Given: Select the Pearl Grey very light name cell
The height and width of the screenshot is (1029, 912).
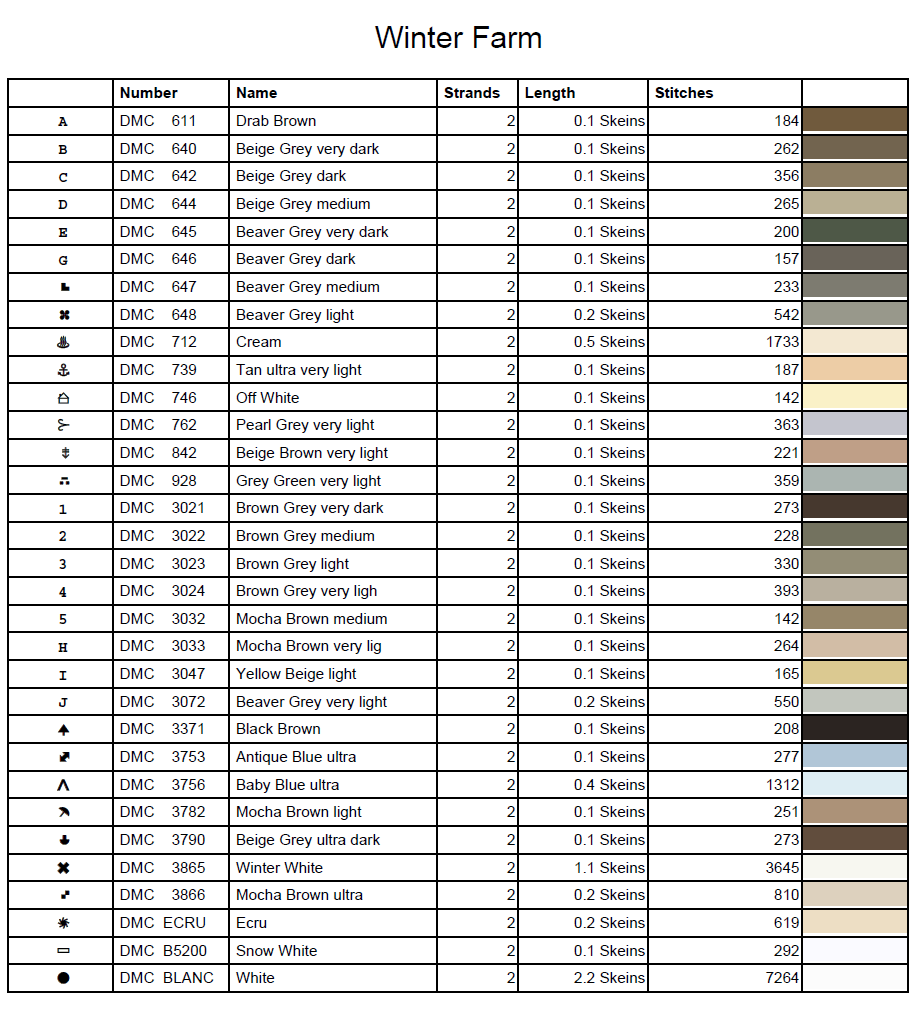Looking at the screenshot, I should tap(305, 425).
